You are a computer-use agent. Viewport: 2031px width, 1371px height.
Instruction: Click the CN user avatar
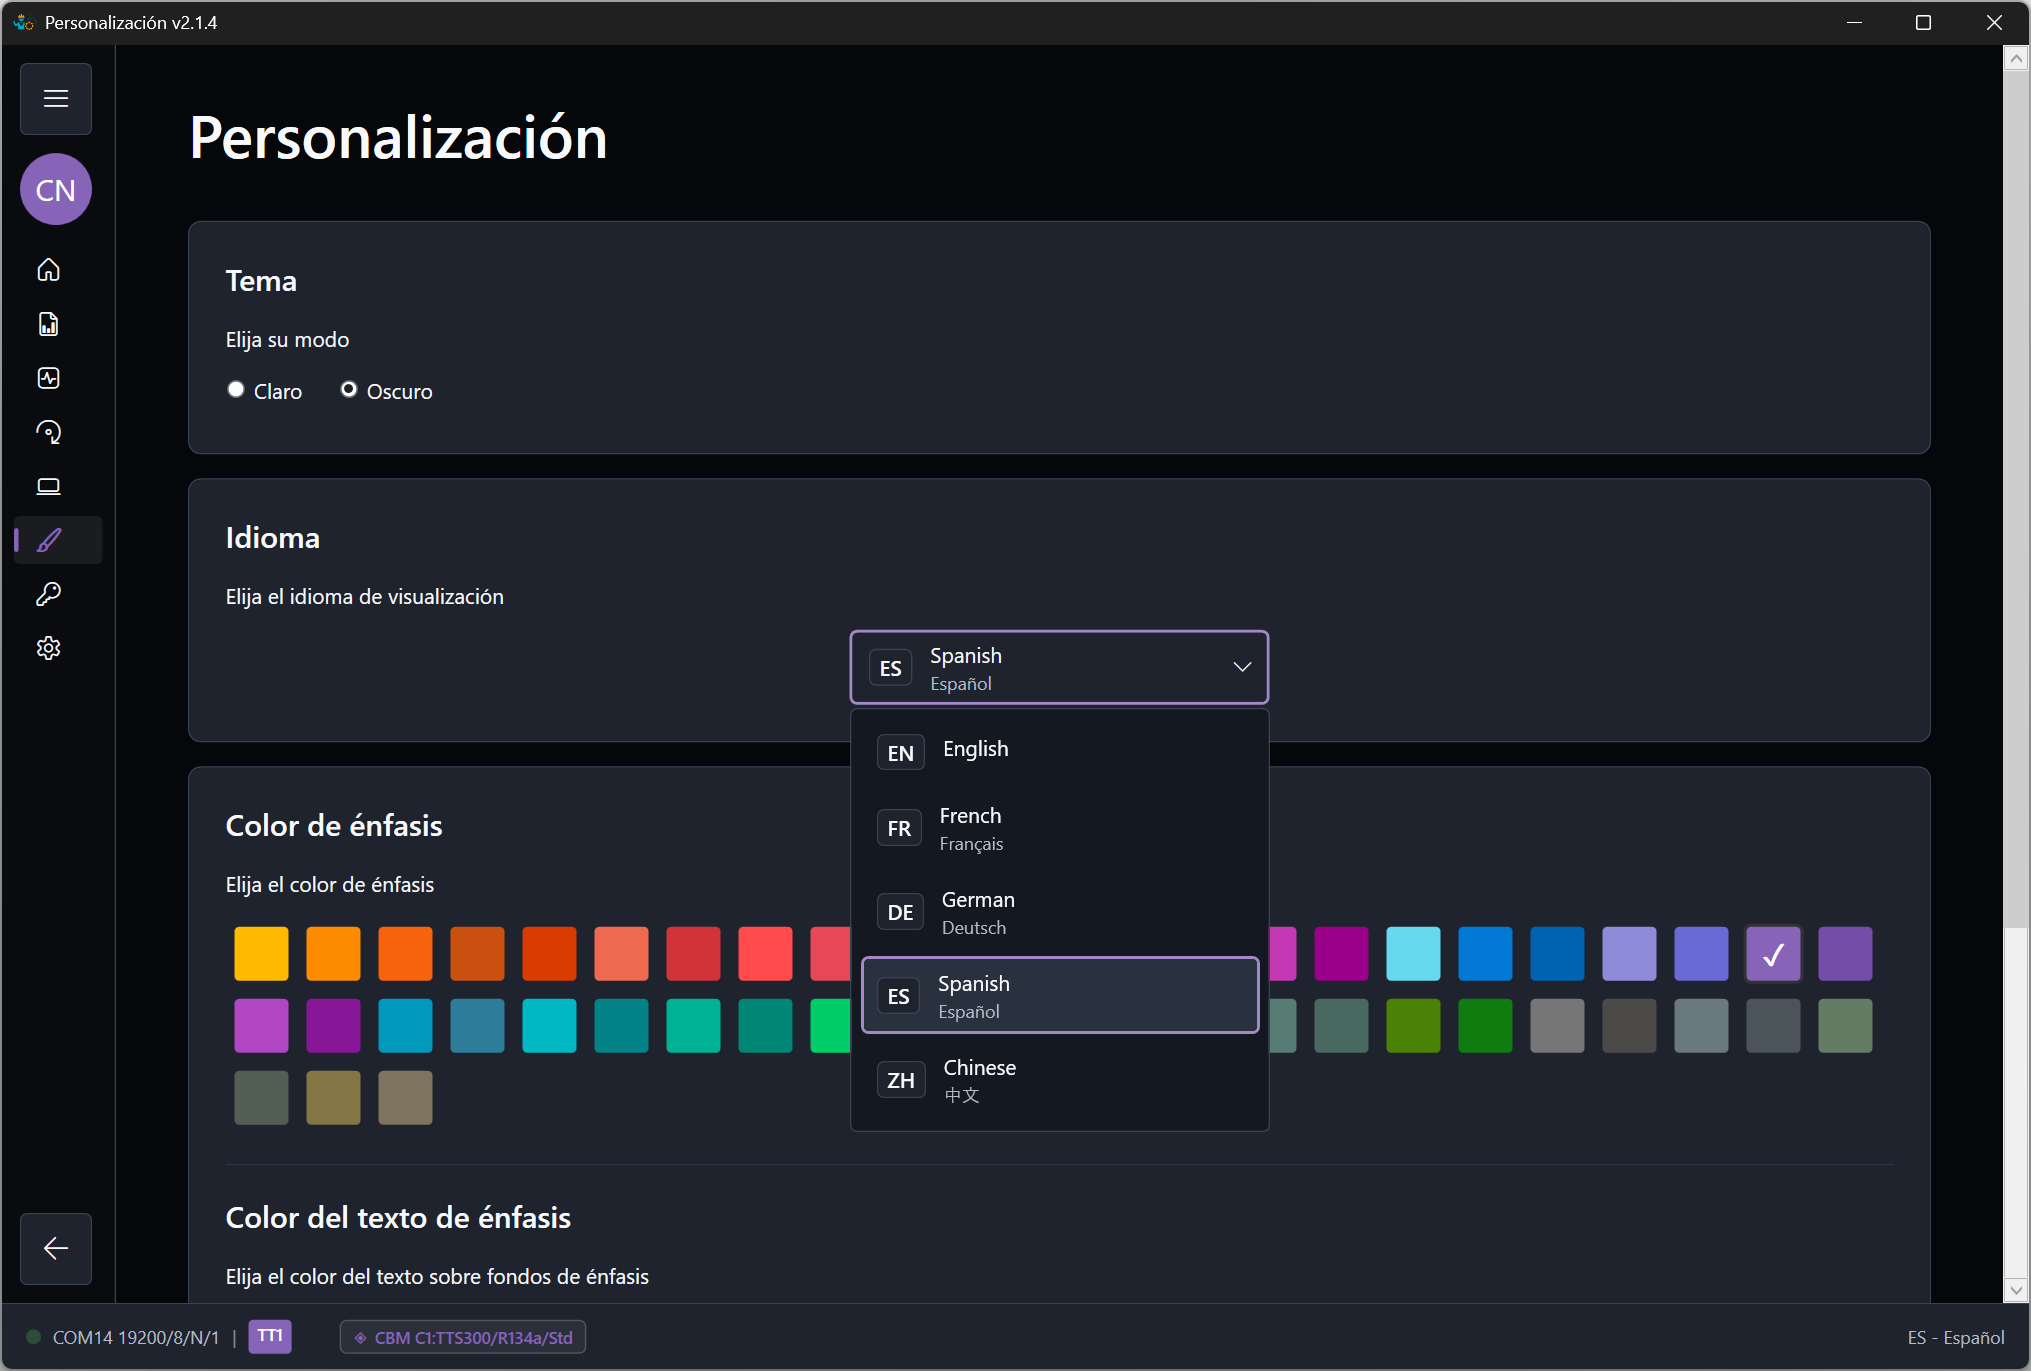click(x=56, y=189)
